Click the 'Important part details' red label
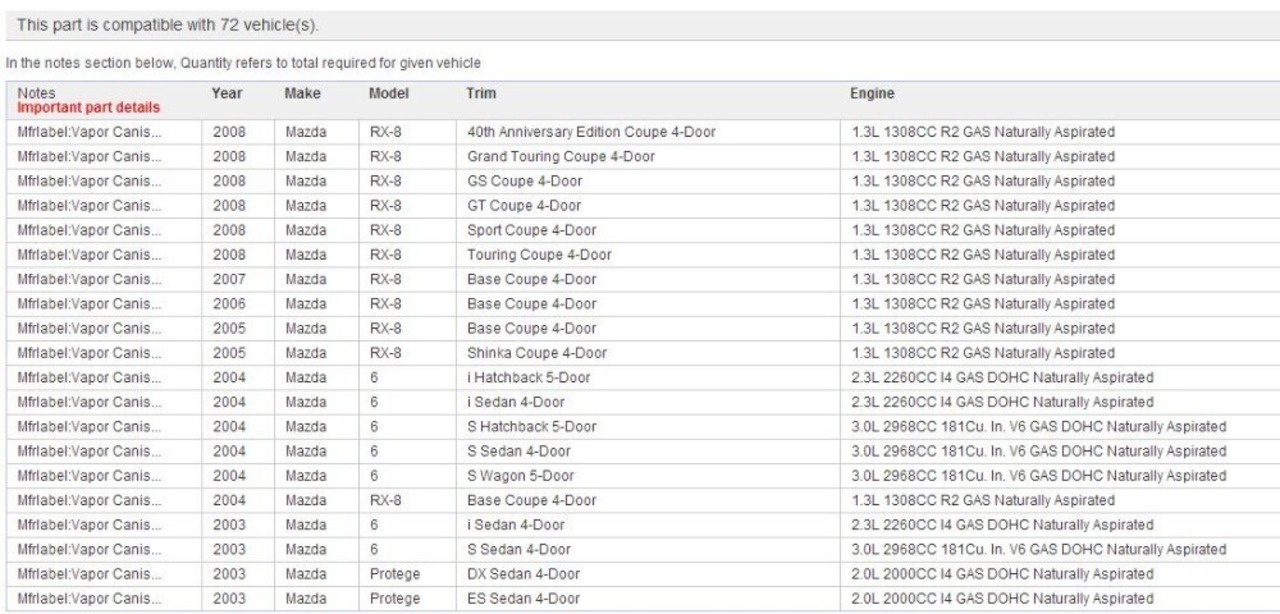The height and width of the screenshot is (614, 1280). coord(88,107)
